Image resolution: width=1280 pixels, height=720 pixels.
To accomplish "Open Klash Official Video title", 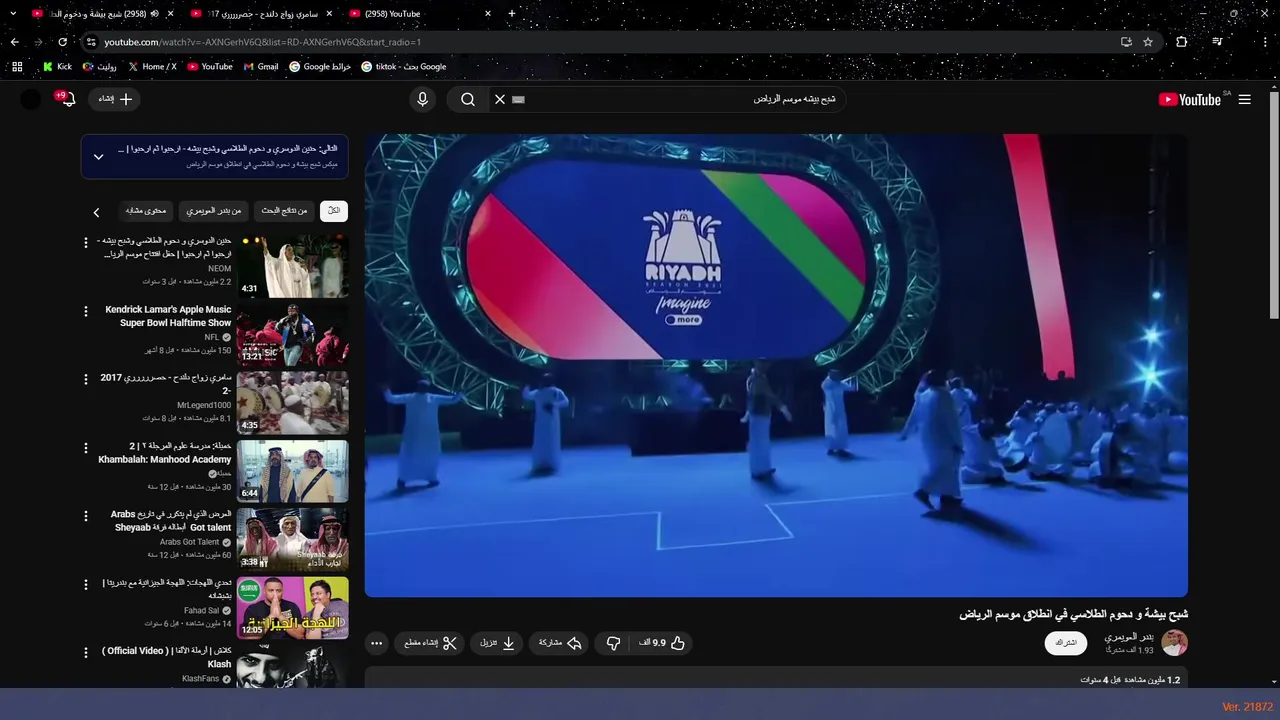I will coord(167,657).
